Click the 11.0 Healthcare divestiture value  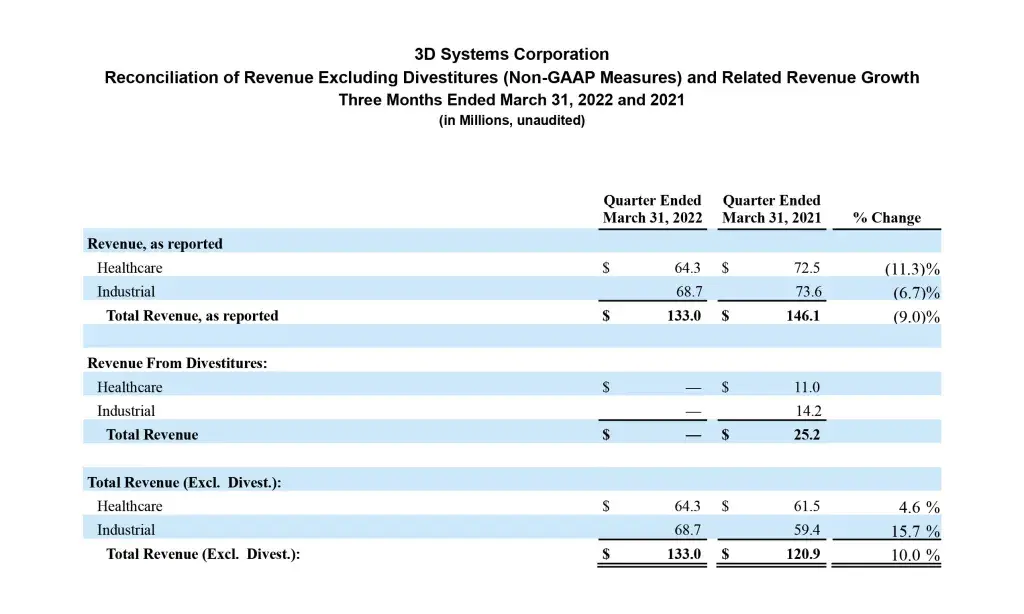807,387
